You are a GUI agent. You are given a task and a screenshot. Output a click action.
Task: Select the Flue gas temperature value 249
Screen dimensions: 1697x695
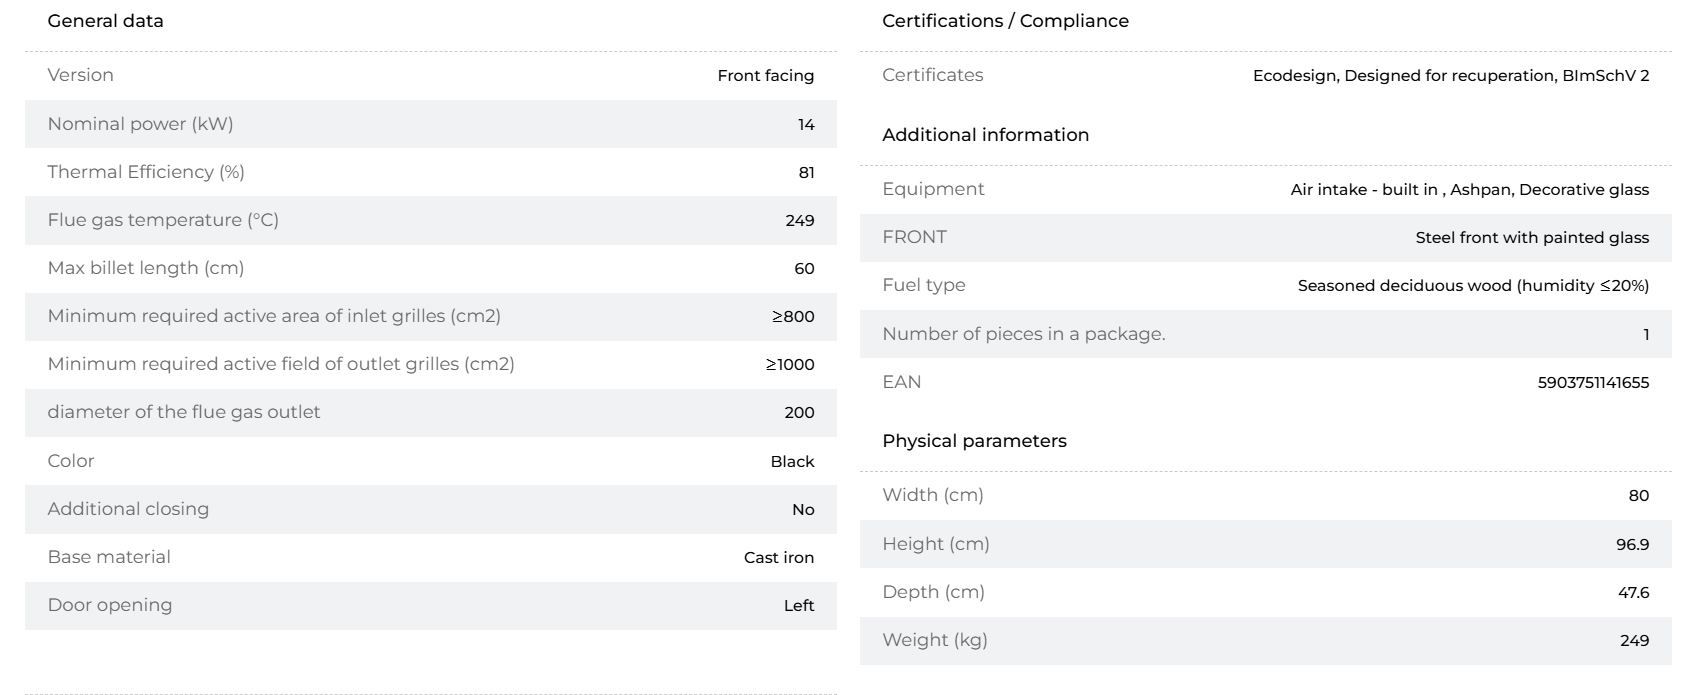pos(799,221)
